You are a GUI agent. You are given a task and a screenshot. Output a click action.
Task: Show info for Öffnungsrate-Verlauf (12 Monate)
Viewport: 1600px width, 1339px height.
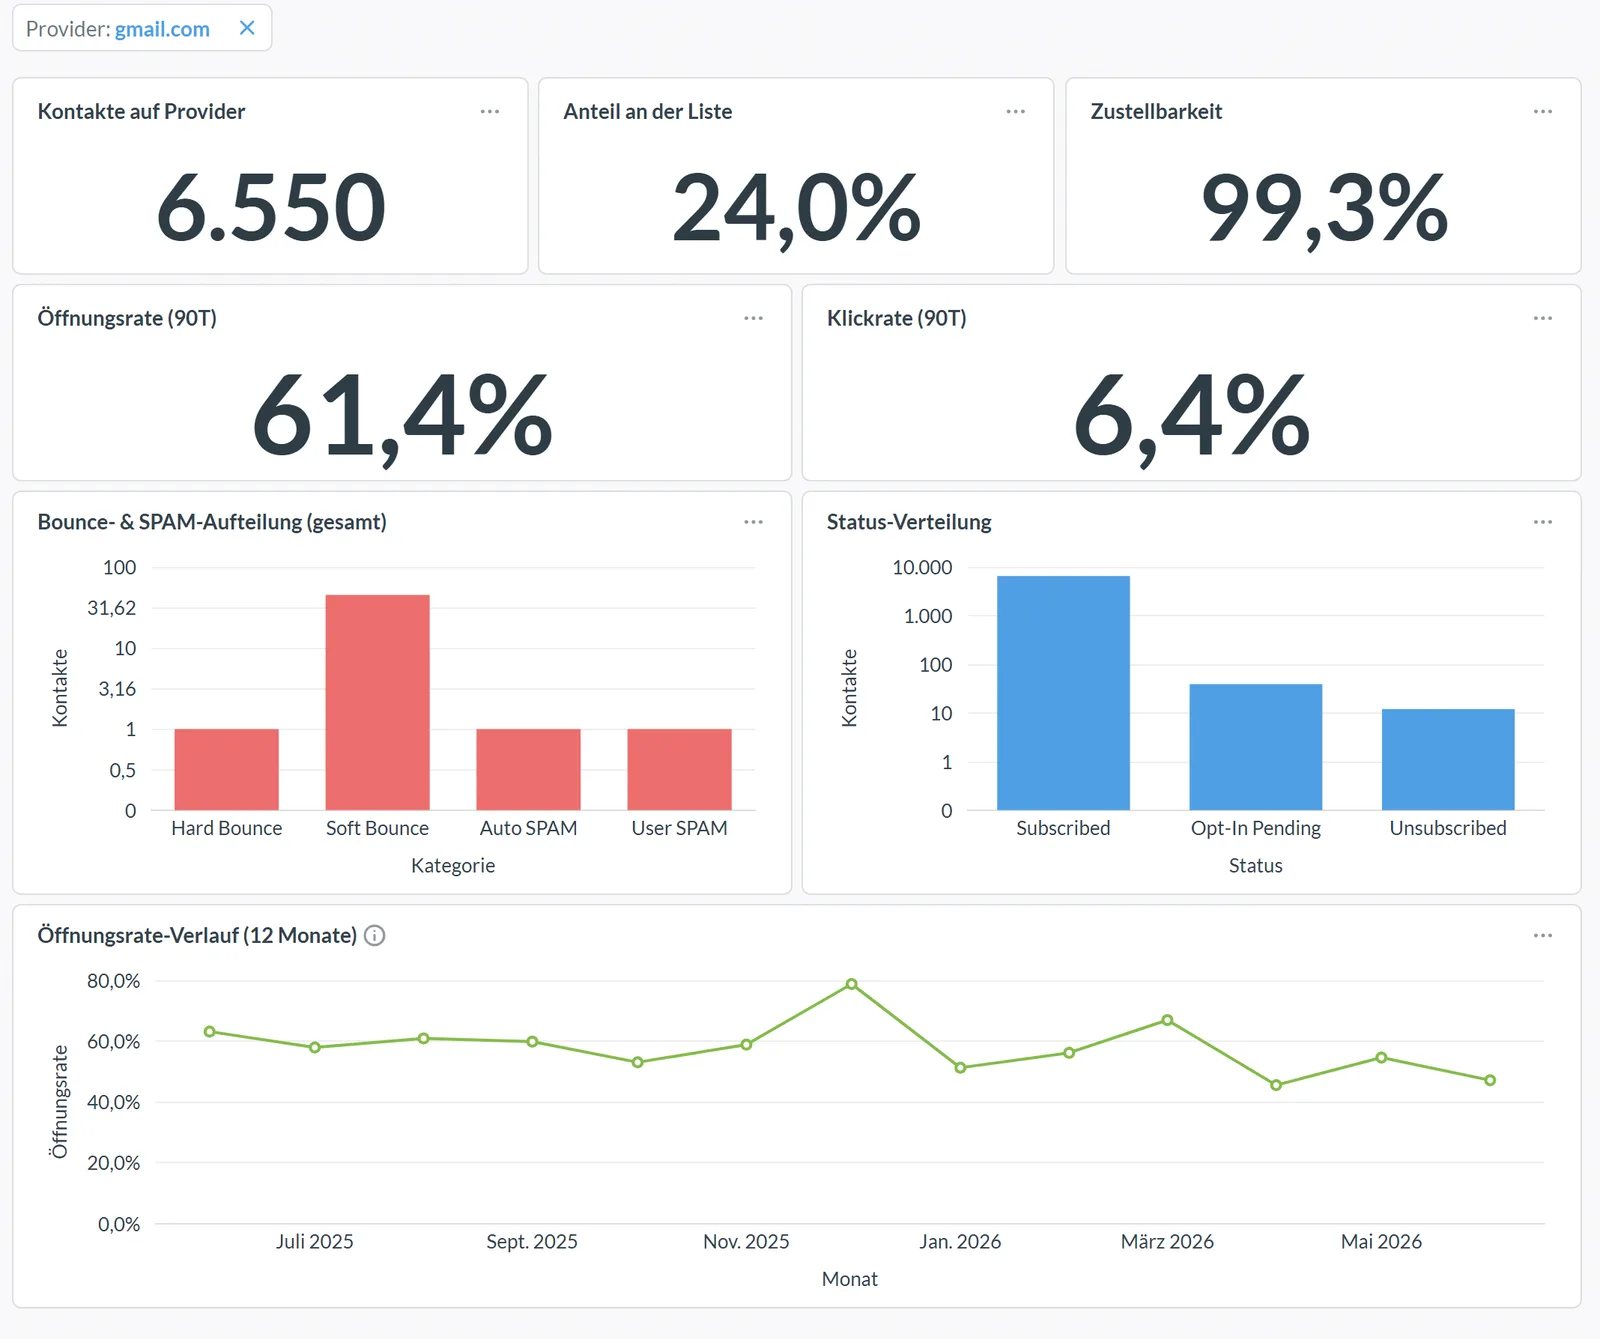click(x=375, y=935)
